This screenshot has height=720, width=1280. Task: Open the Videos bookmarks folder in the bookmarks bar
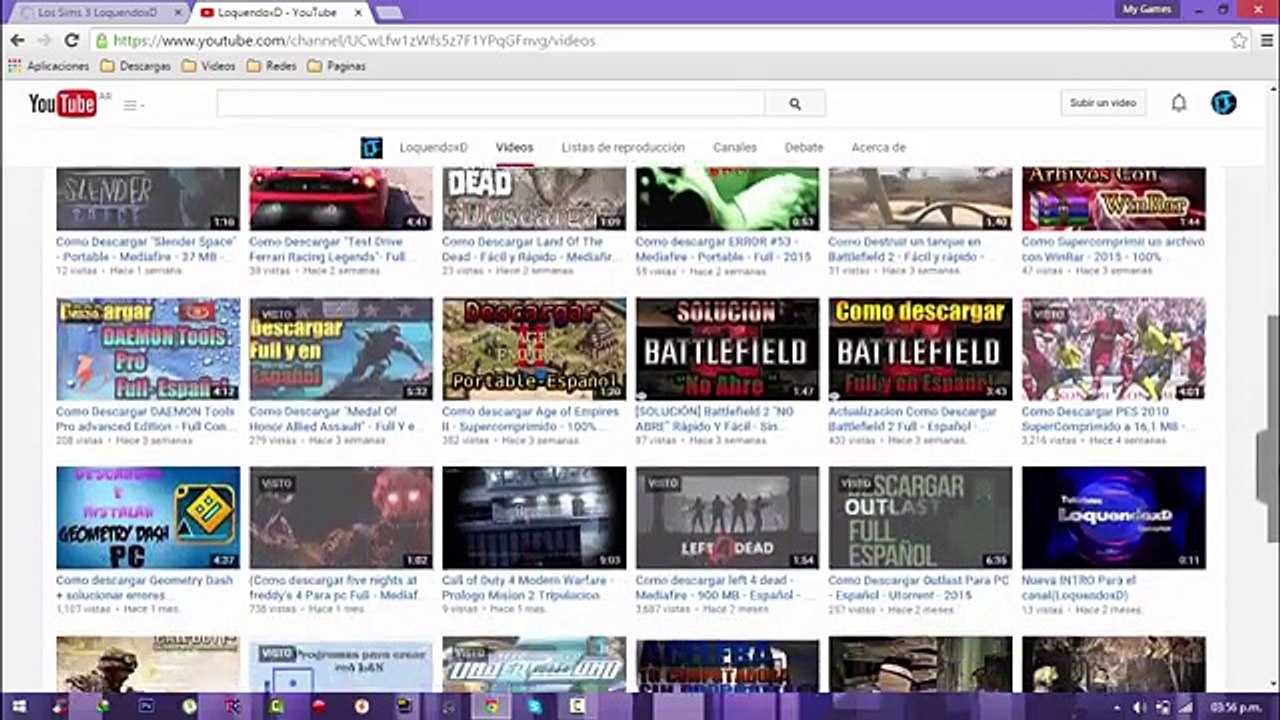click(x=209, y=66)
